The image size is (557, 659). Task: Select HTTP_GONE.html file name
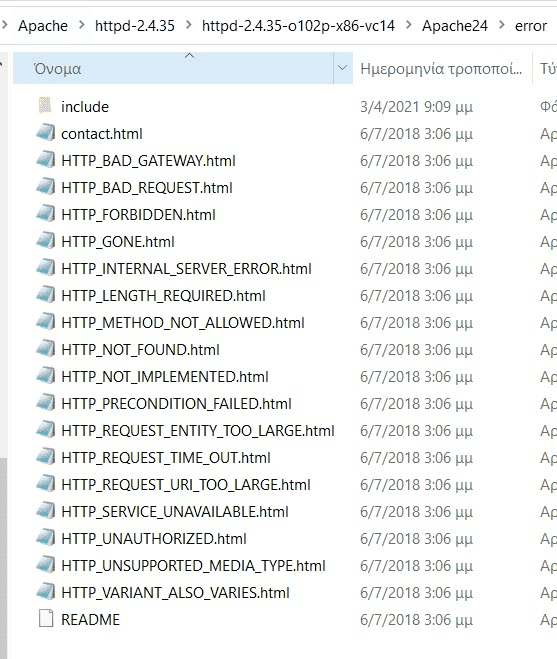point(118,242)
